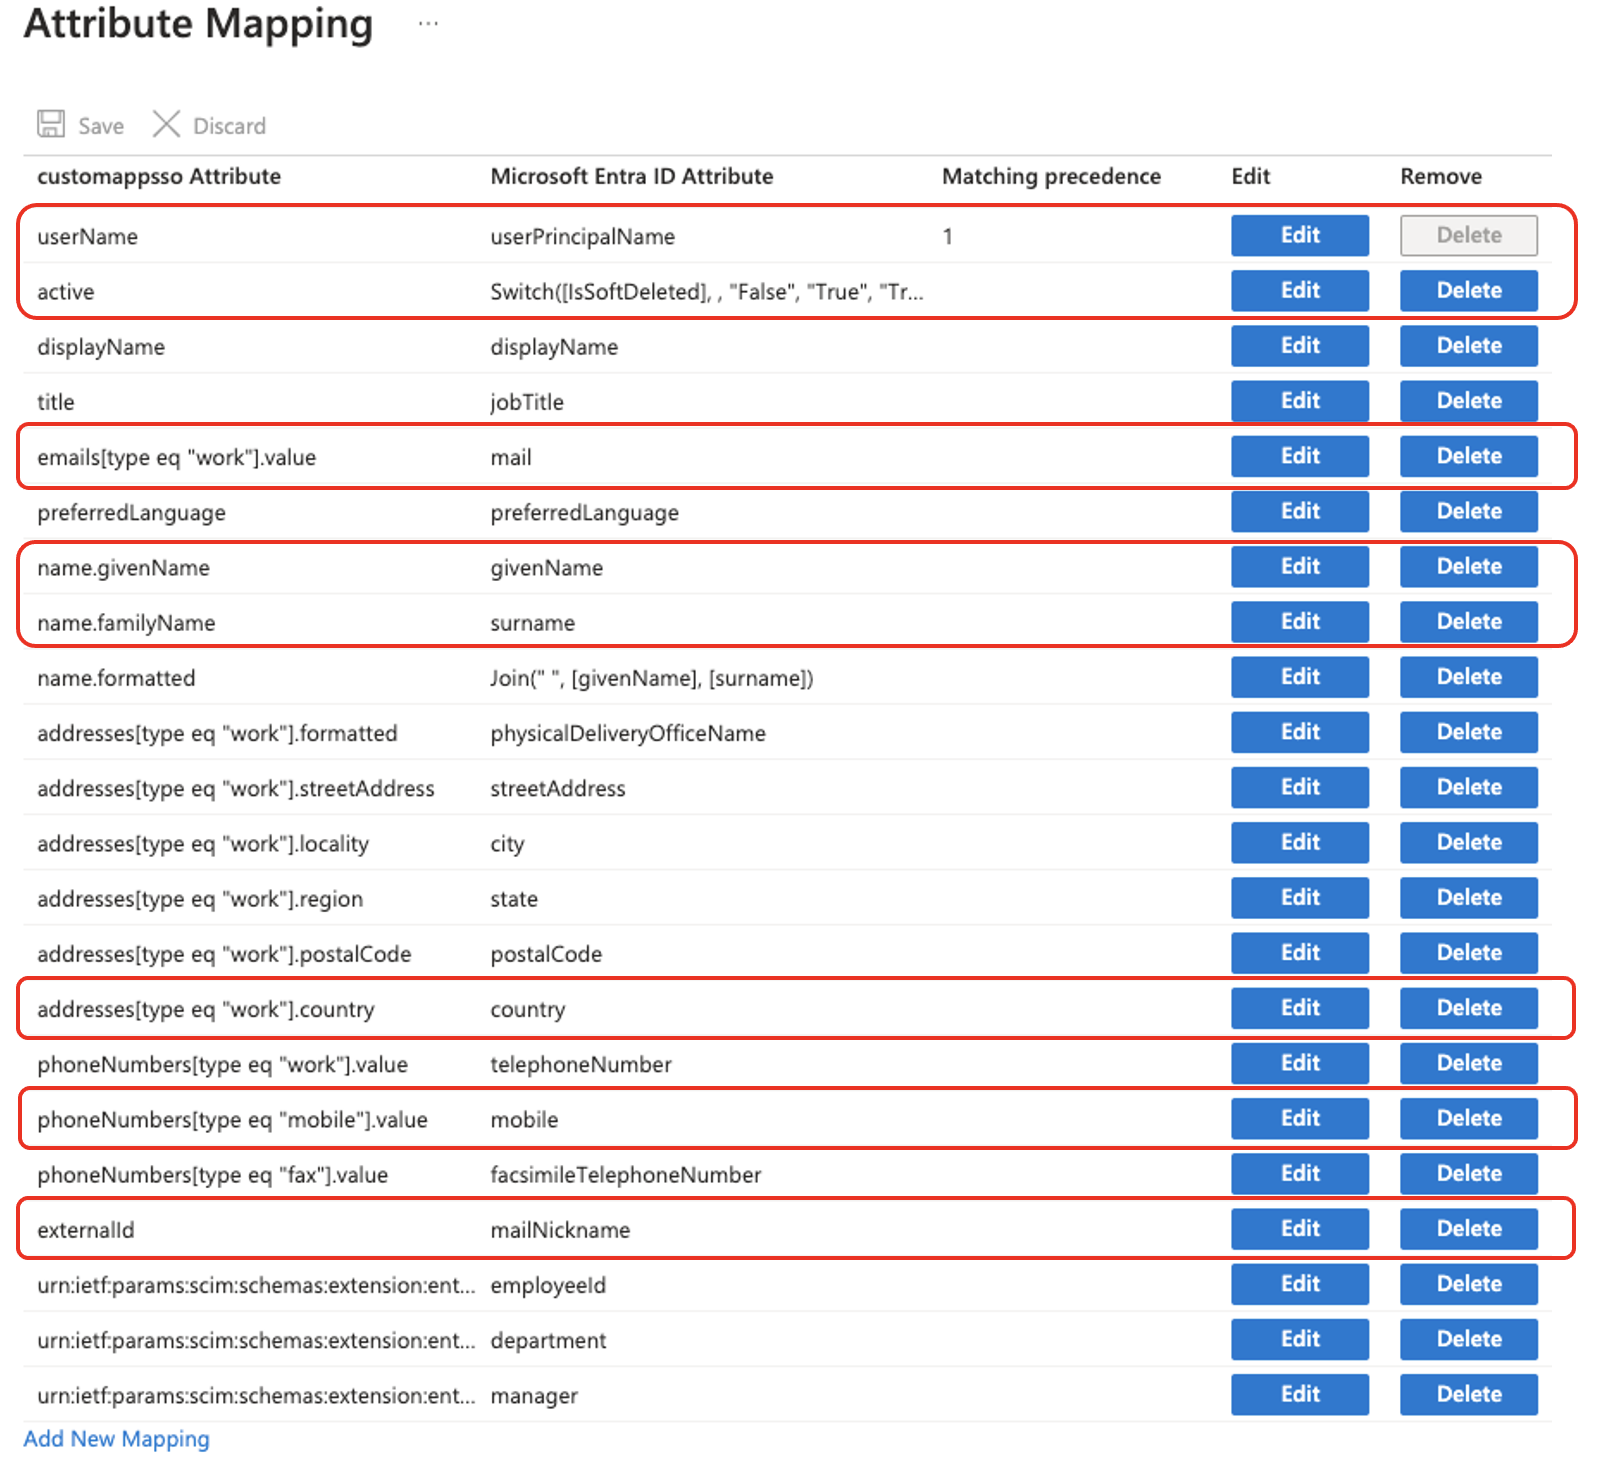Delete the preferredLanguage mapping
Screen dimensions: 1602x1468
point(1468,511)
